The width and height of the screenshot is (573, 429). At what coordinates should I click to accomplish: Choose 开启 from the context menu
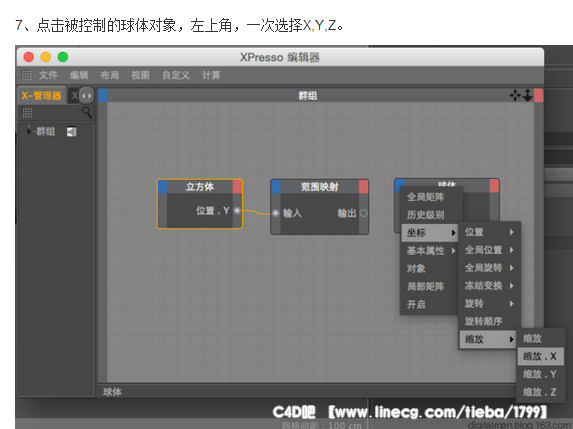coord(430,304)
